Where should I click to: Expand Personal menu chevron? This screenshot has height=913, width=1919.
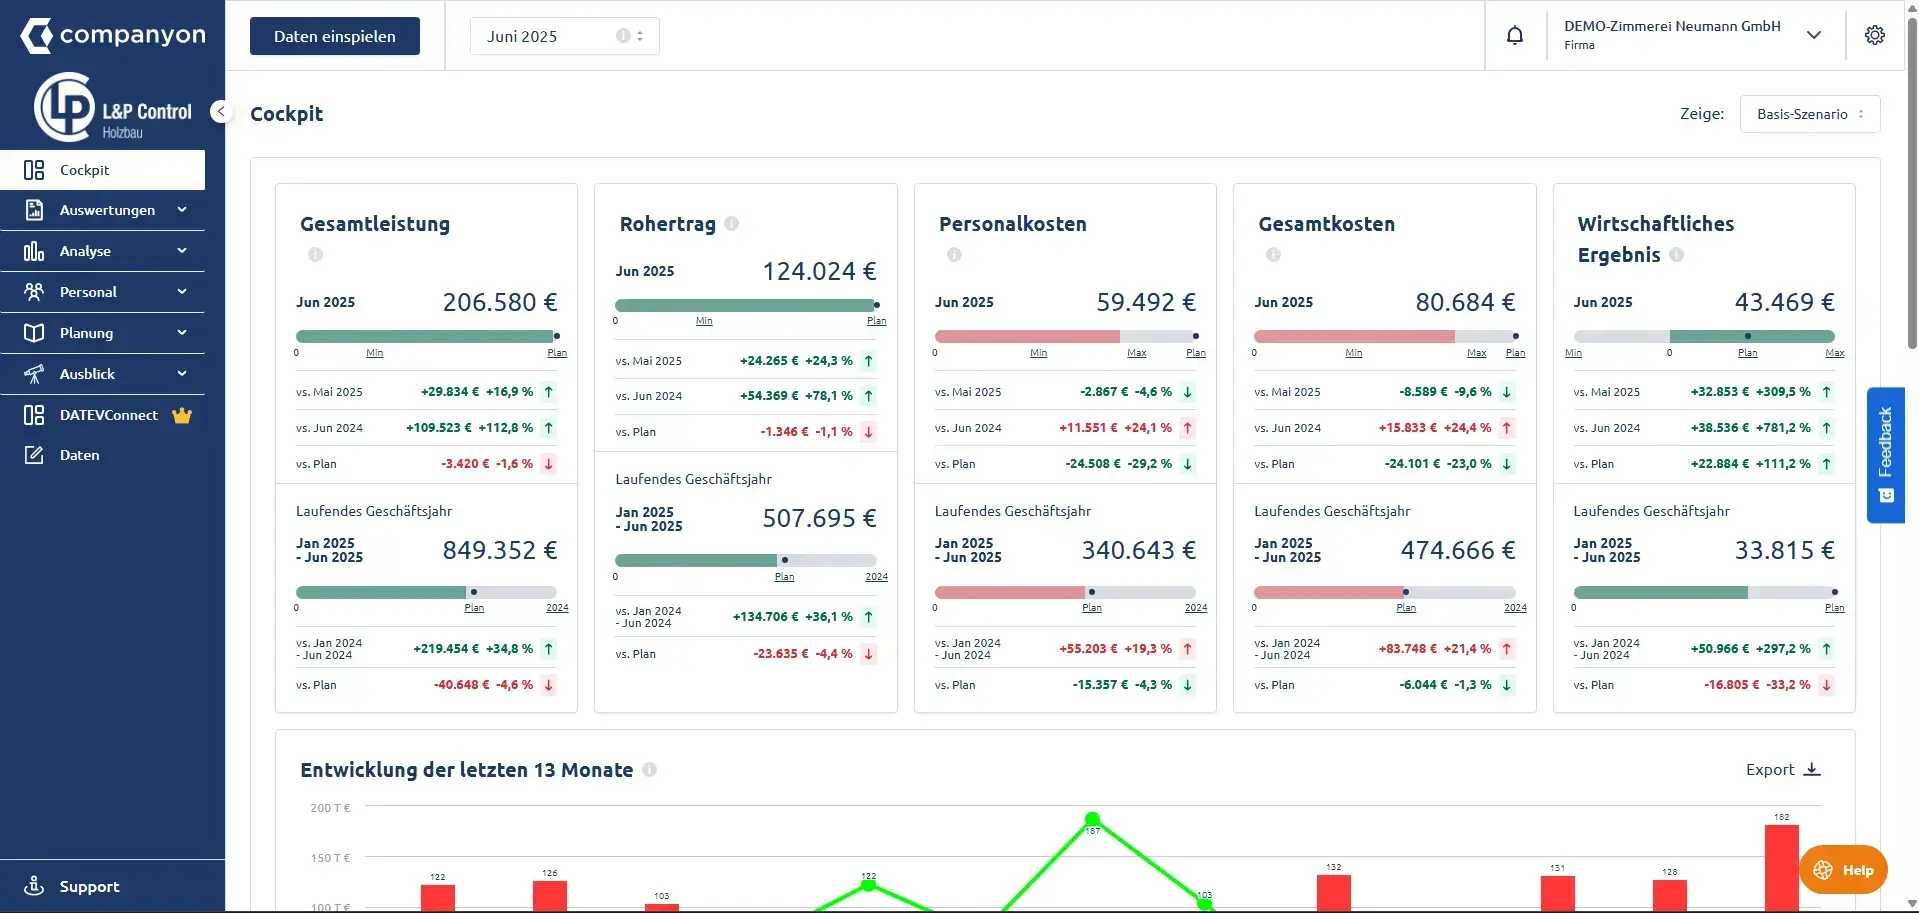click(182, 292)
